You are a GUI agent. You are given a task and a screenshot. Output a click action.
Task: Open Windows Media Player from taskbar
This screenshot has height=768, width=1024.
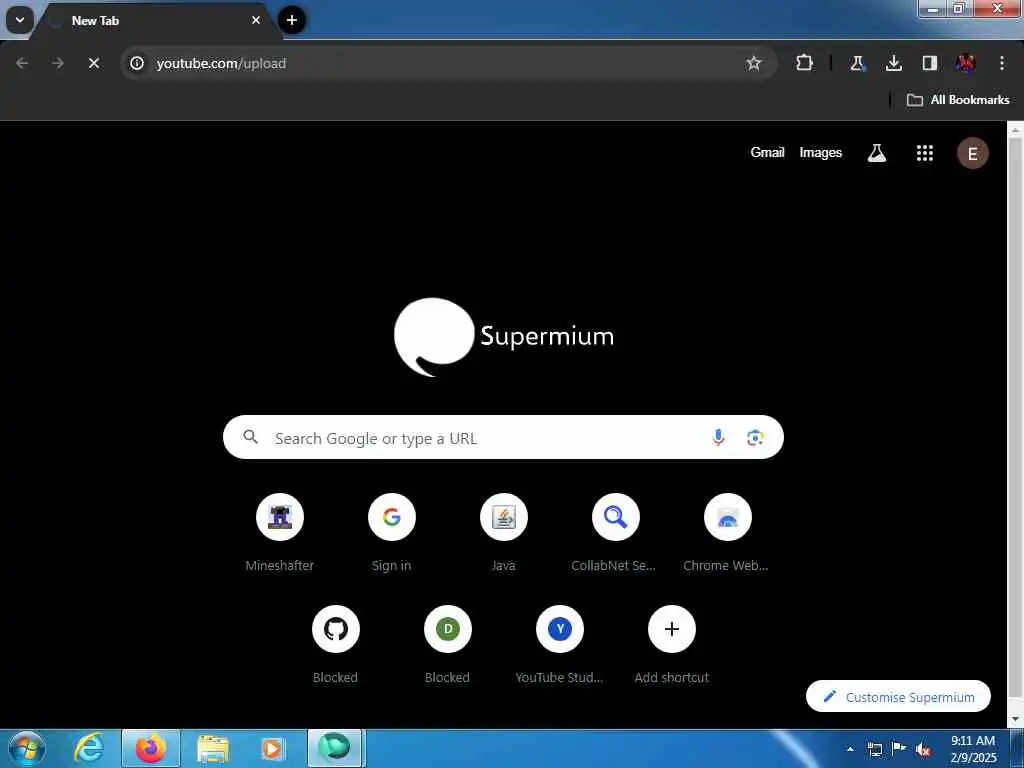pos(272,748)
